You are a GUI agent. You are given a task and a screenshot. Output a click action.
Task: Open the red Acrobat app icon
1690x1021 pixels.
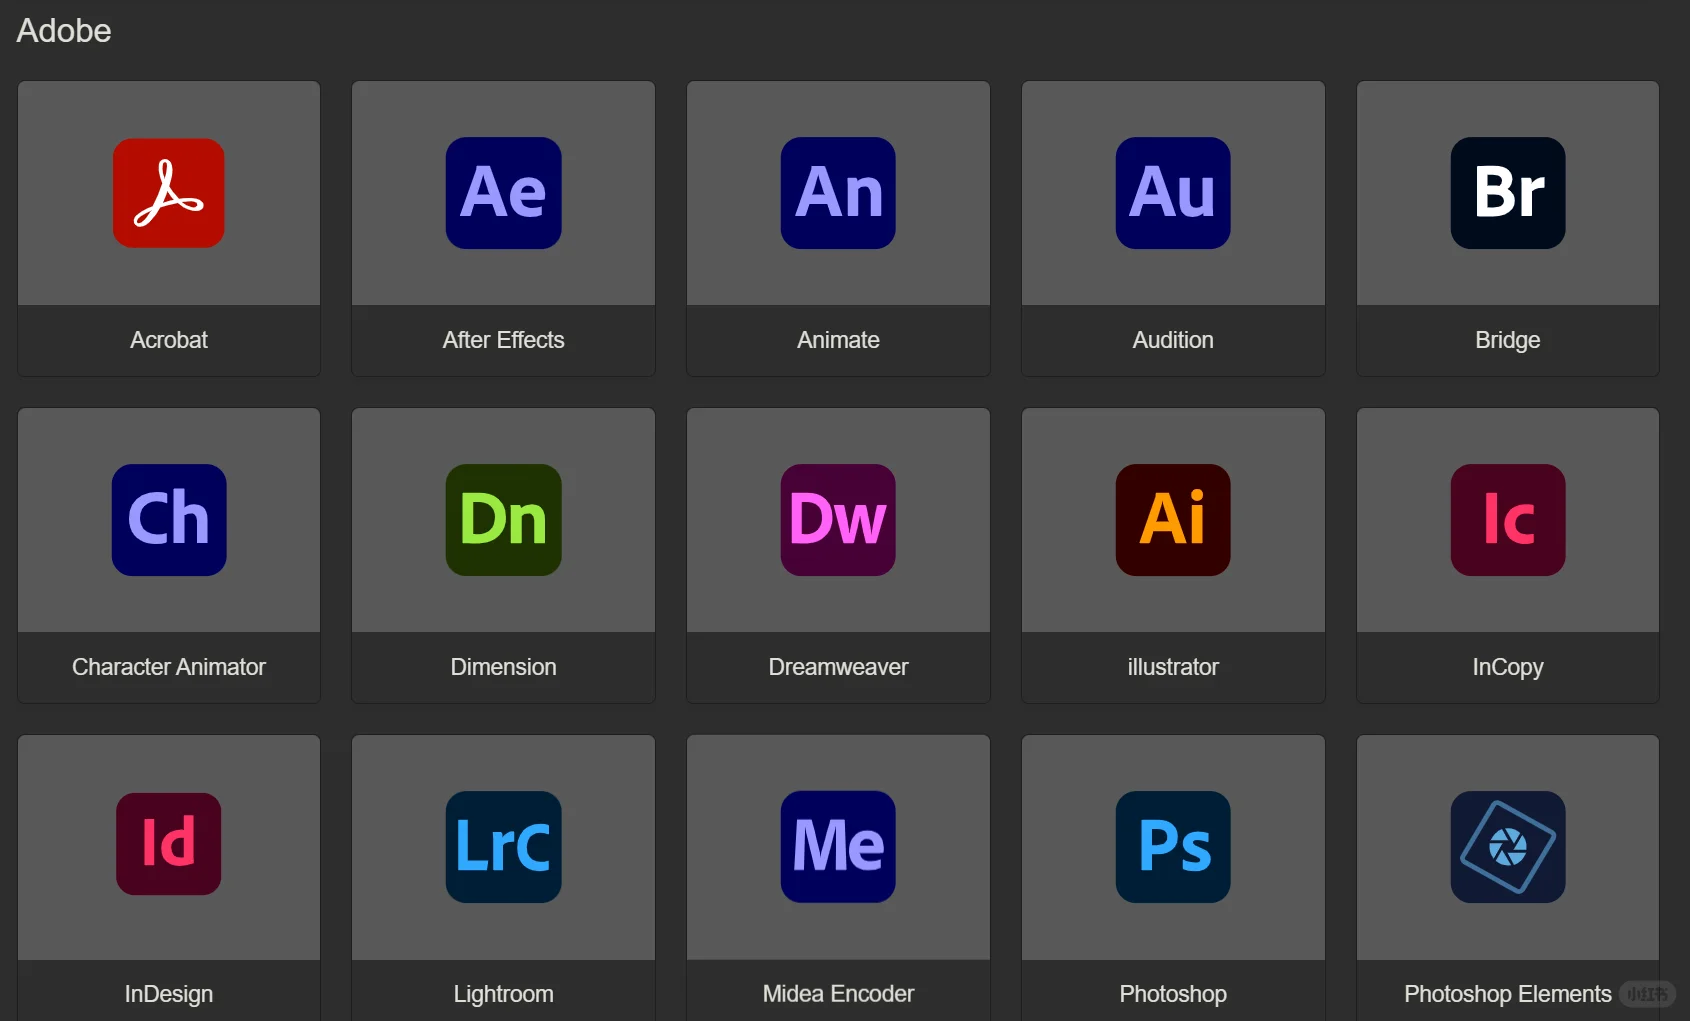coord(169,193)
